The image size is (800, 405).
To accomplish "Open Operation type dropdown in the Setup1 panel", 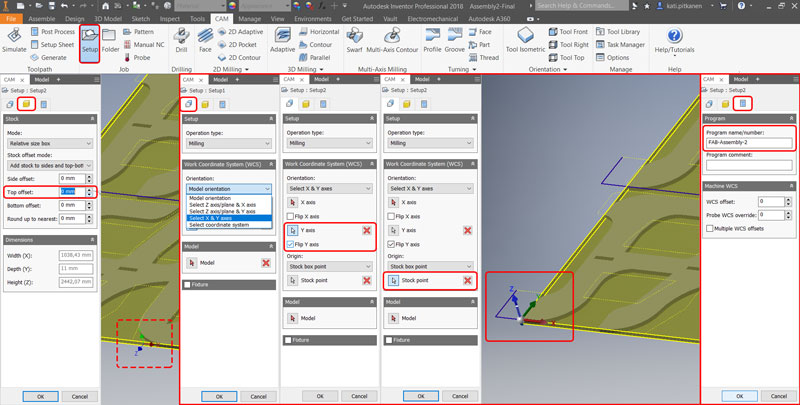I will [228, 144].
